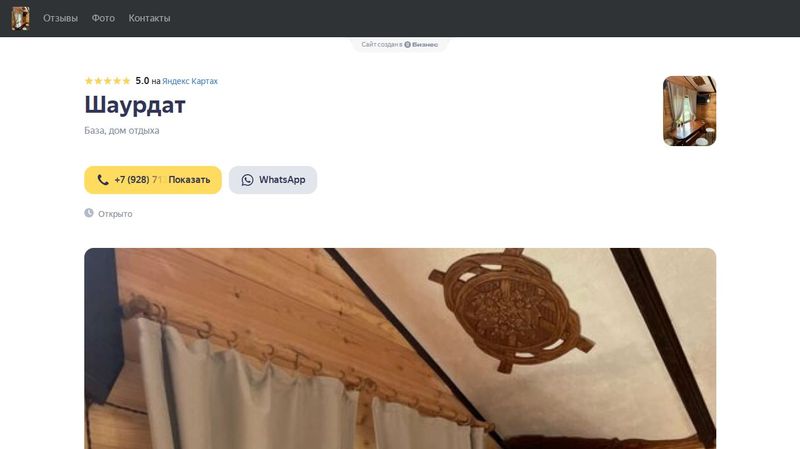The width and height of the screenshot is (800, 449).
Task: Click the Открыто working hours status
Action: click(115, 214)
